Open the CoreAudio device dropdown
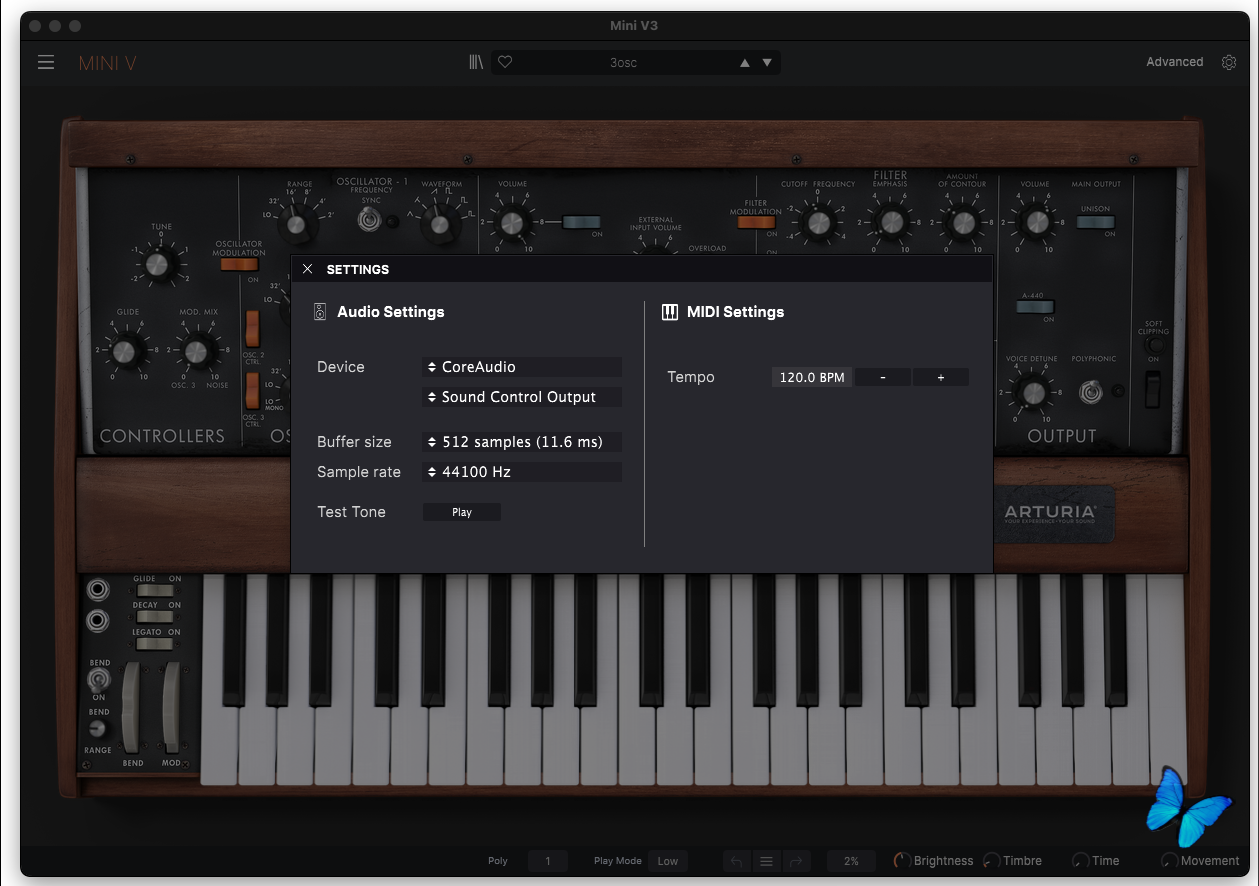Image resolution: width=1259 pixels, height=886 pixels. point(522,367)
